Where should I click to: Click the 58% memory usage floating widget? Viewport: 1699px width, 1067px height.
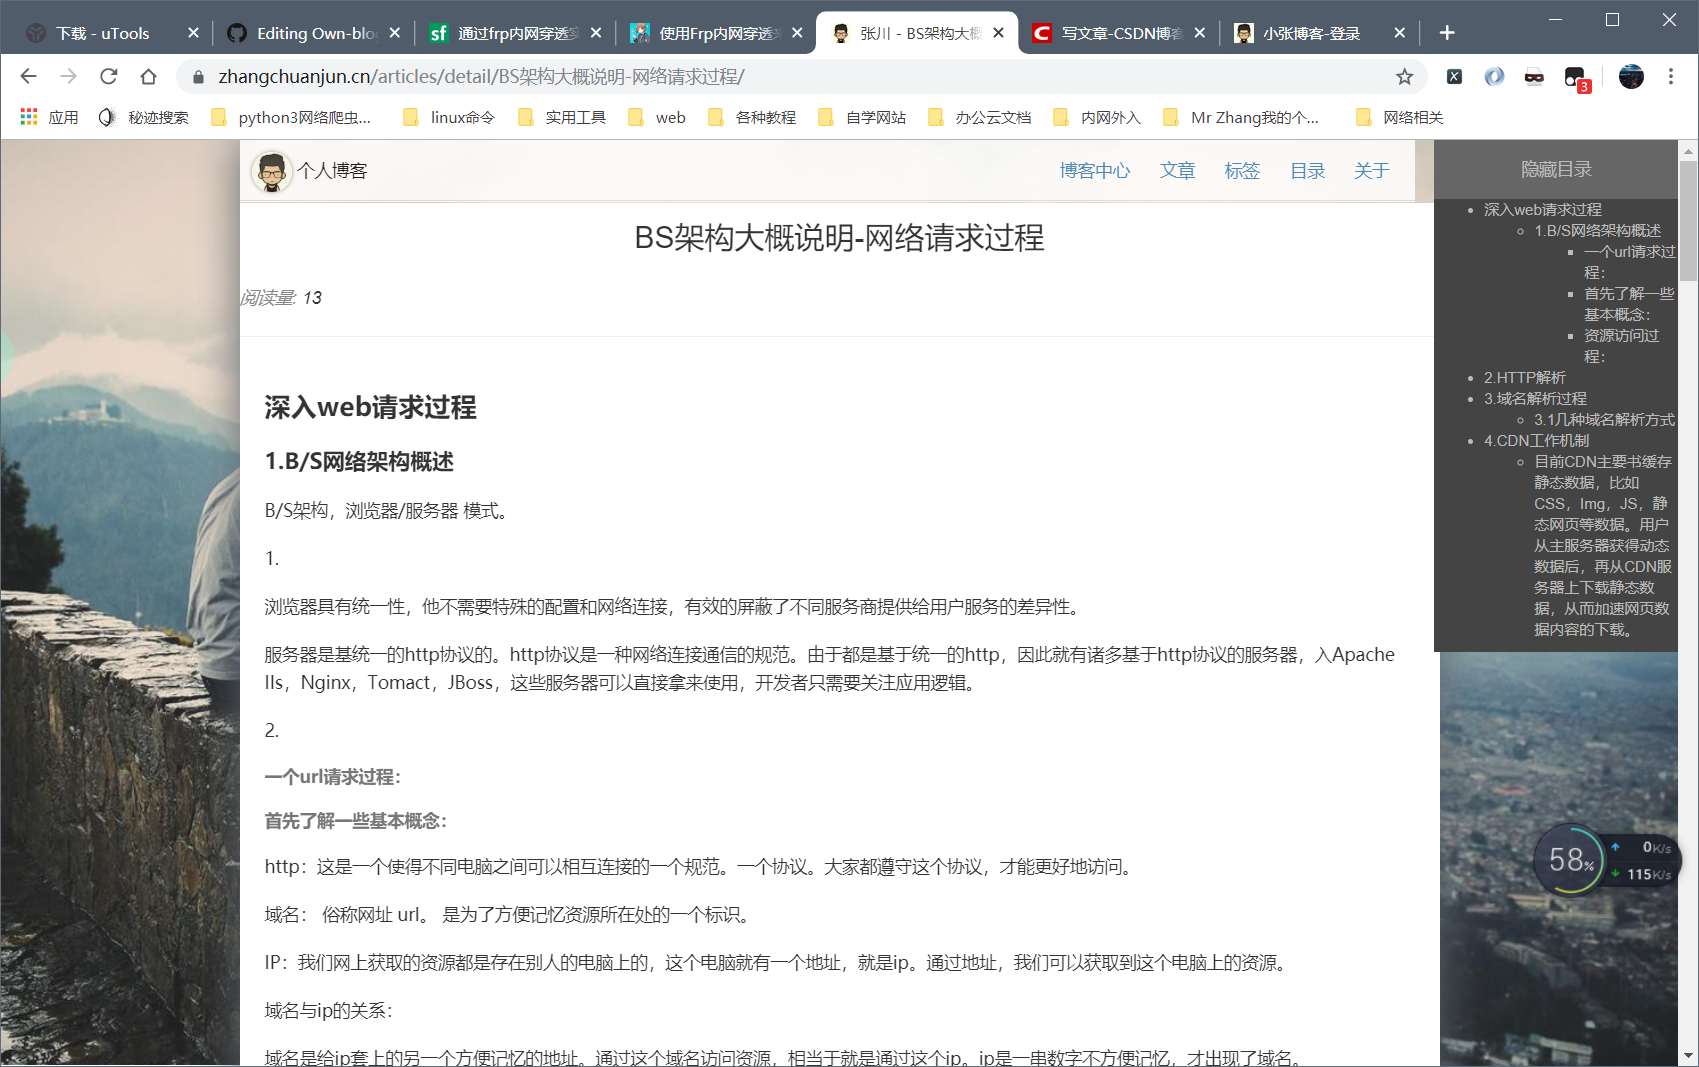click(x=1570, y=860)
